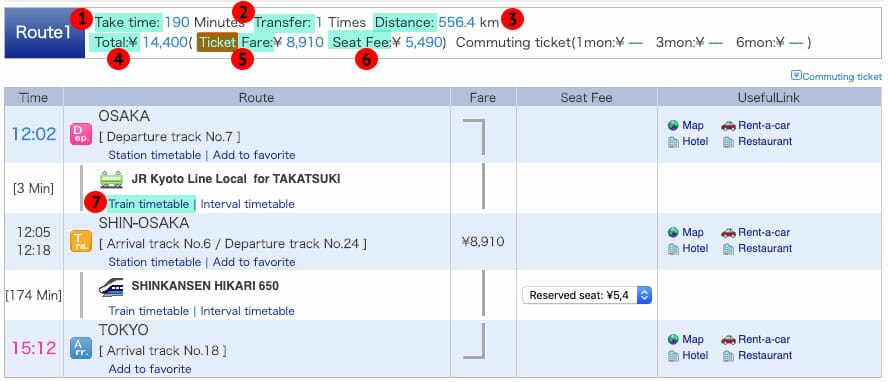This screenshot has width=888, height=382.
Task: Click JR Kyoto Line Local for TAKATSUKI text
Action: pos(236,179)
